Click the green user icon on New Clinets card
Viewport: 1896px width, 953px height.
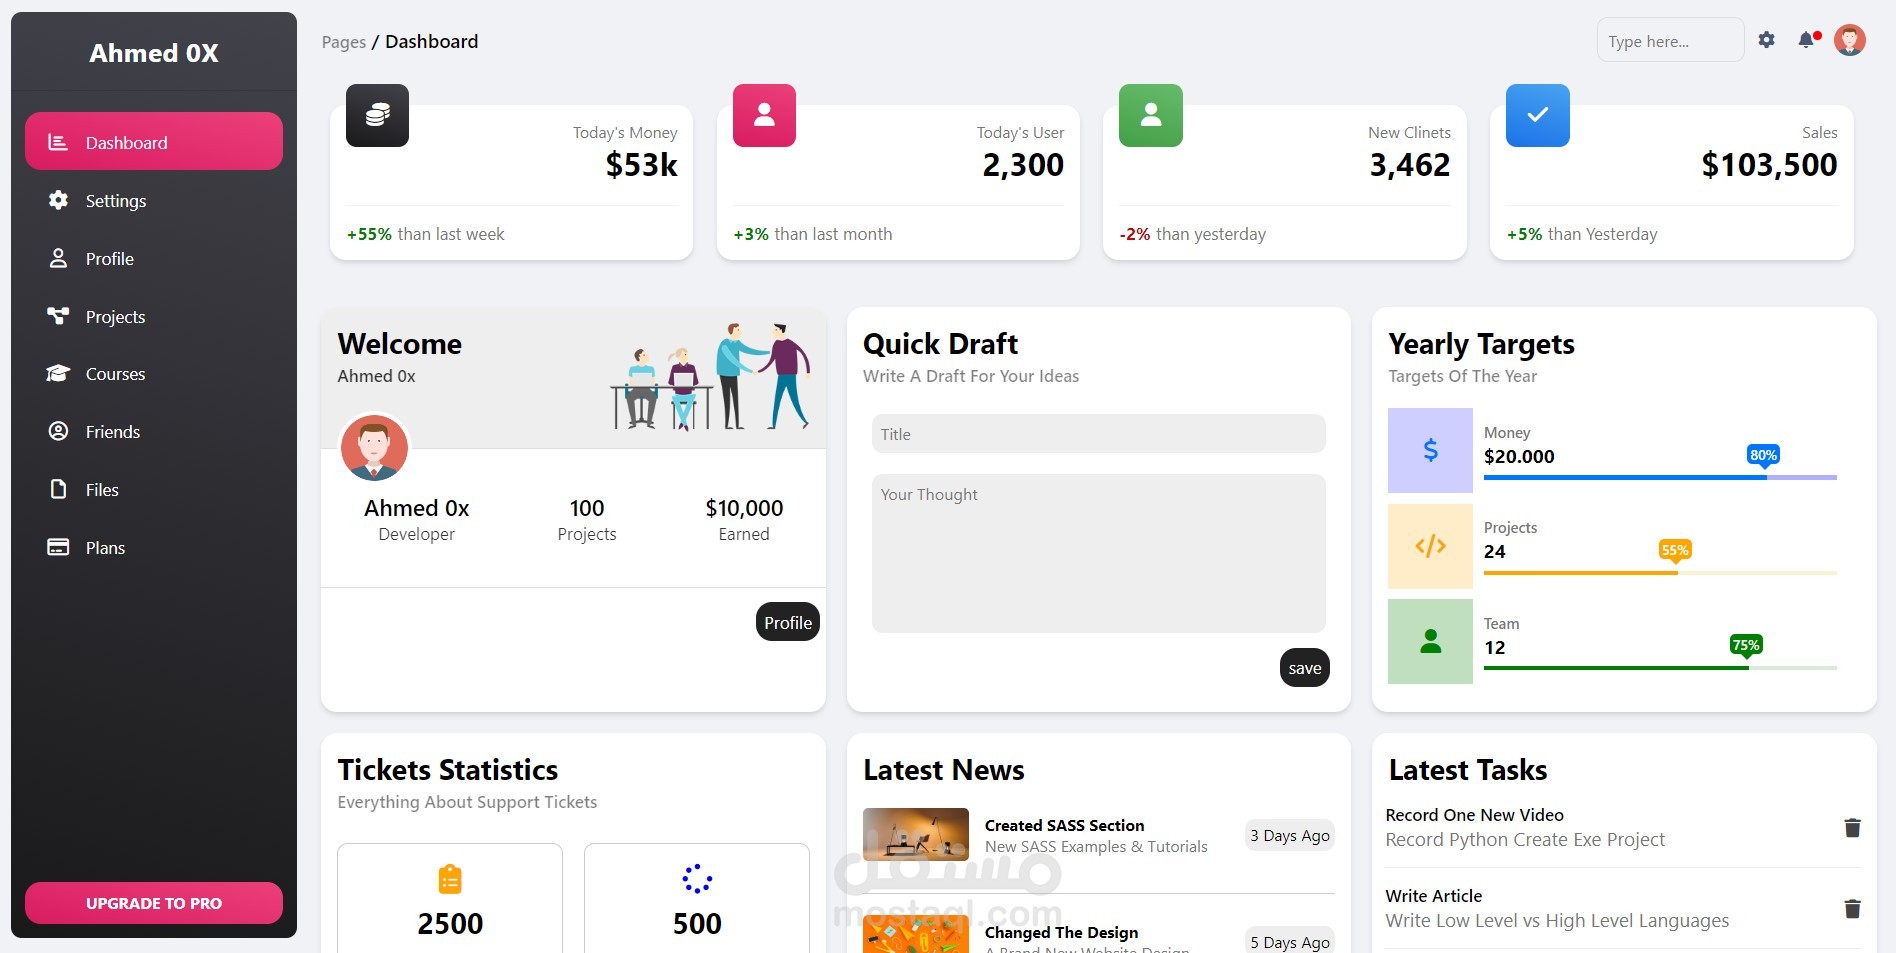(1151, 115)
